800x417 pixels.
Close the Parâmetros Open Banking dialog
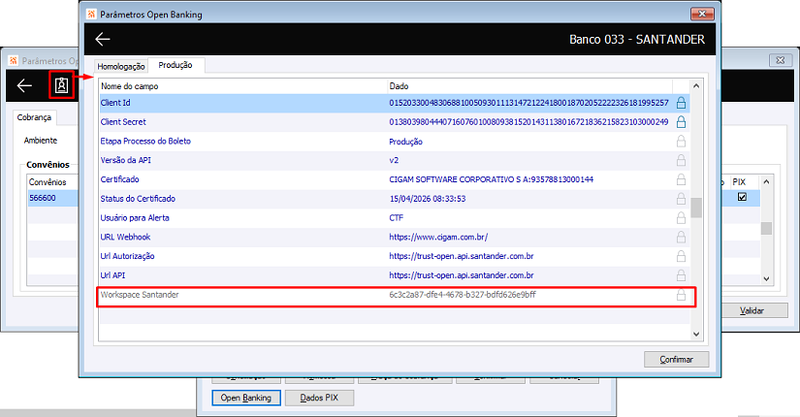click(702, 14)
